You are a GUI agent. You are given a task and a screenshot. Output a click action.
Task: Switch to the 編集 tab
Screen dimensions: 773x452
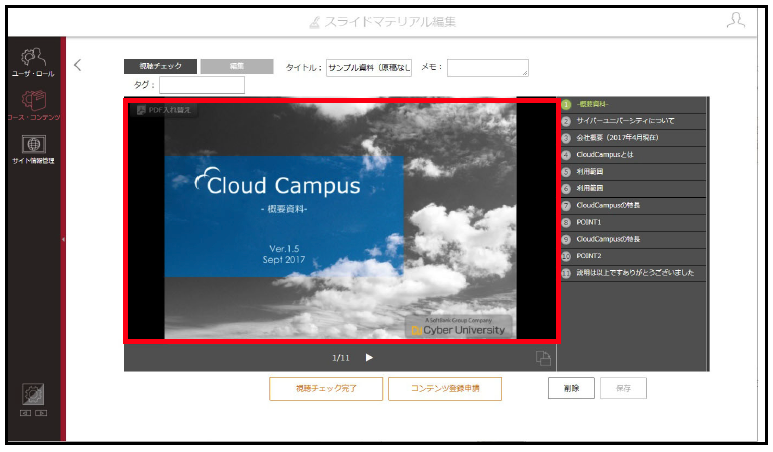(x=237, y=66)
